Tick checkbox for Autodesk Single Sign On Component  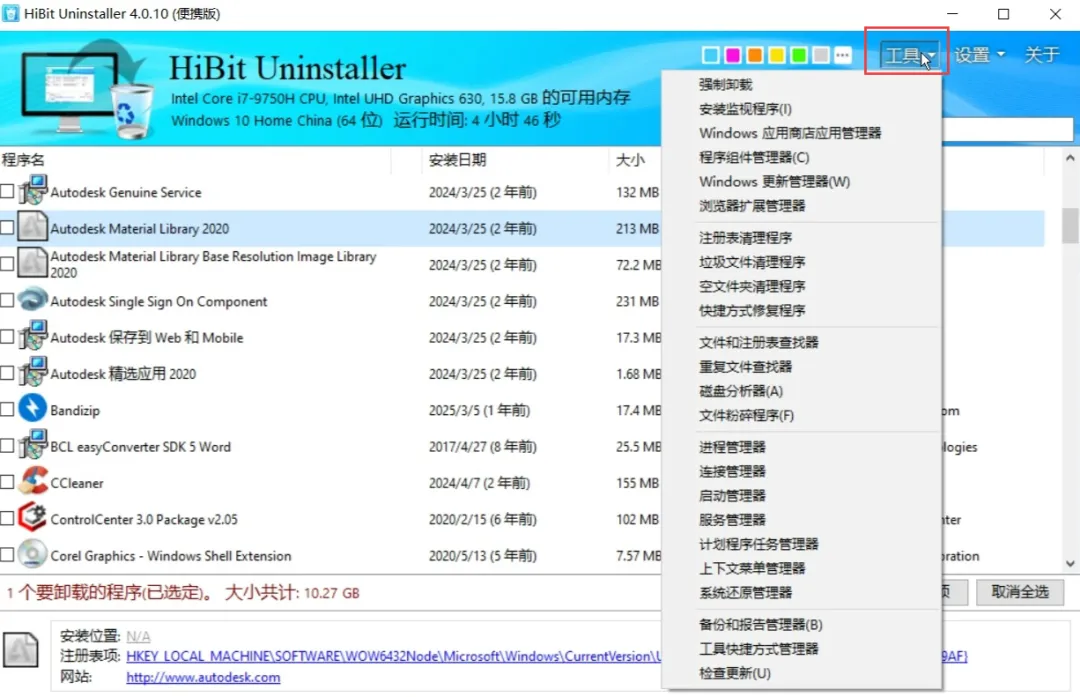coord(7,300)
